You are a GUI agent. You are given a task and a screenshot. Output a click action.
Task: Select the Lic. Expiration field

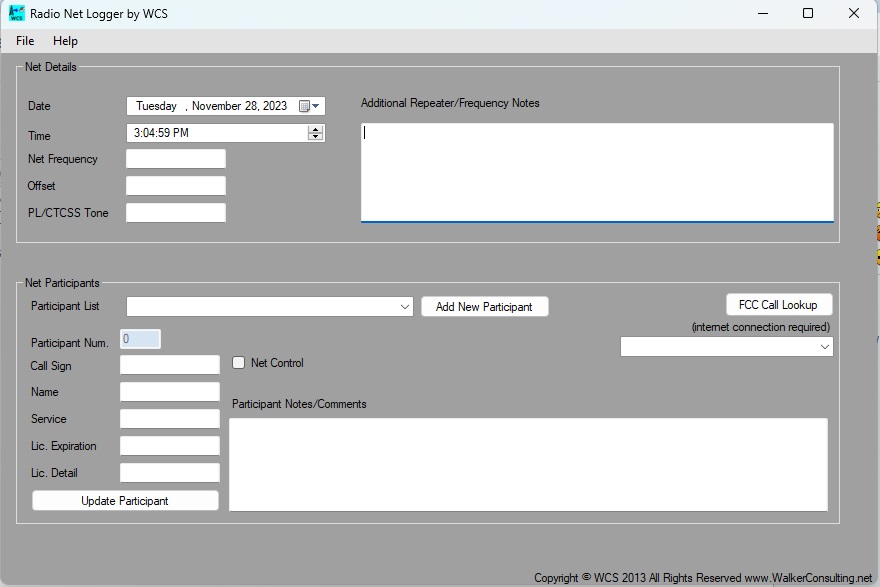(x=170, y=446)
